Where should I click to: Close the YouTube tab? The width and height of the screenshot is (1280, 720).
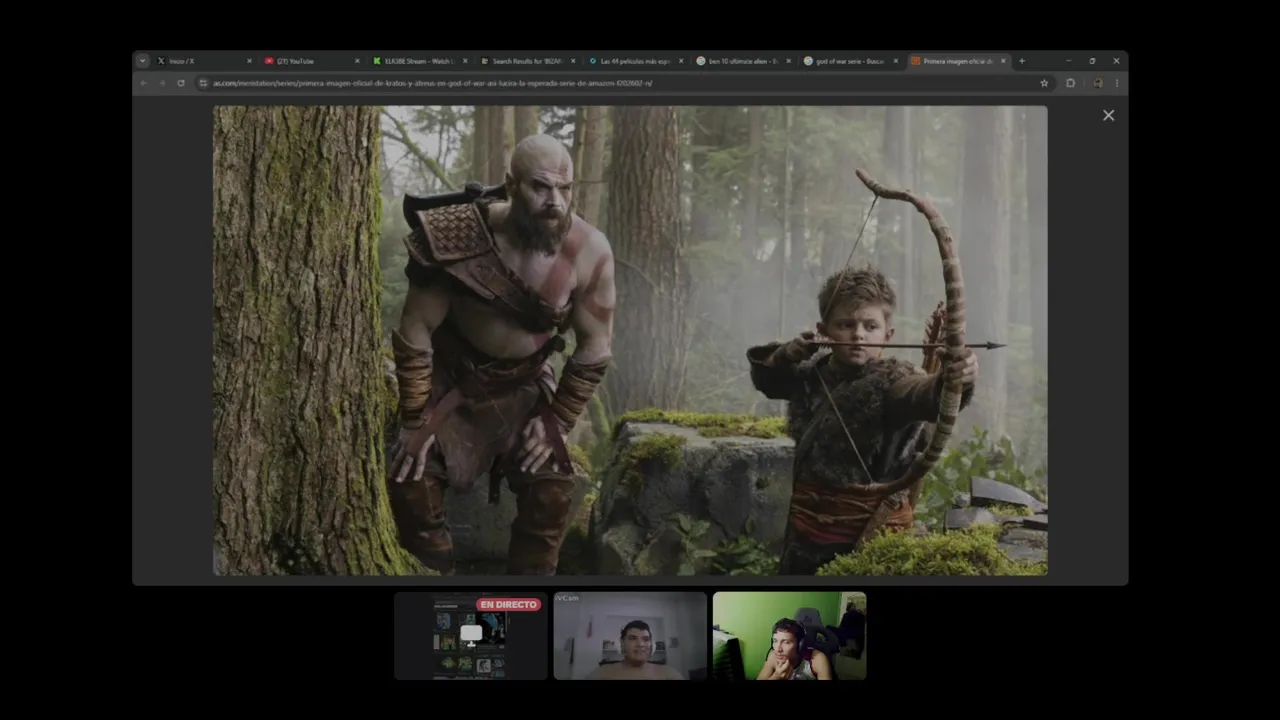coord(357,61)
